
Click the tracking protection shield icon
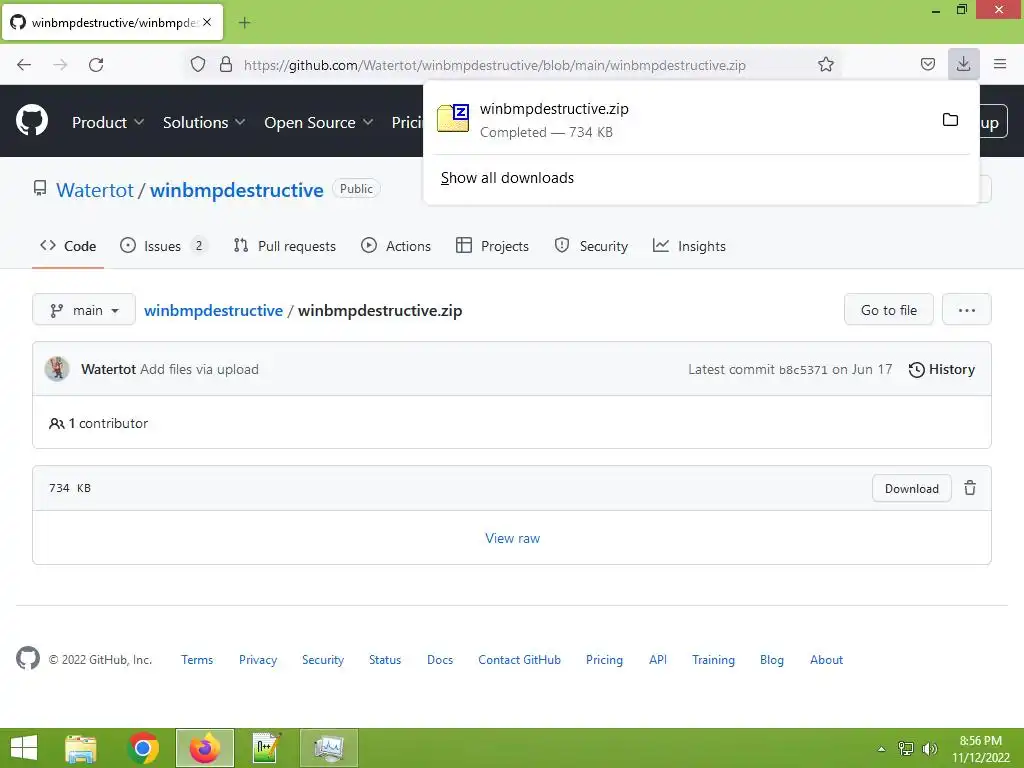pos(198,65)
